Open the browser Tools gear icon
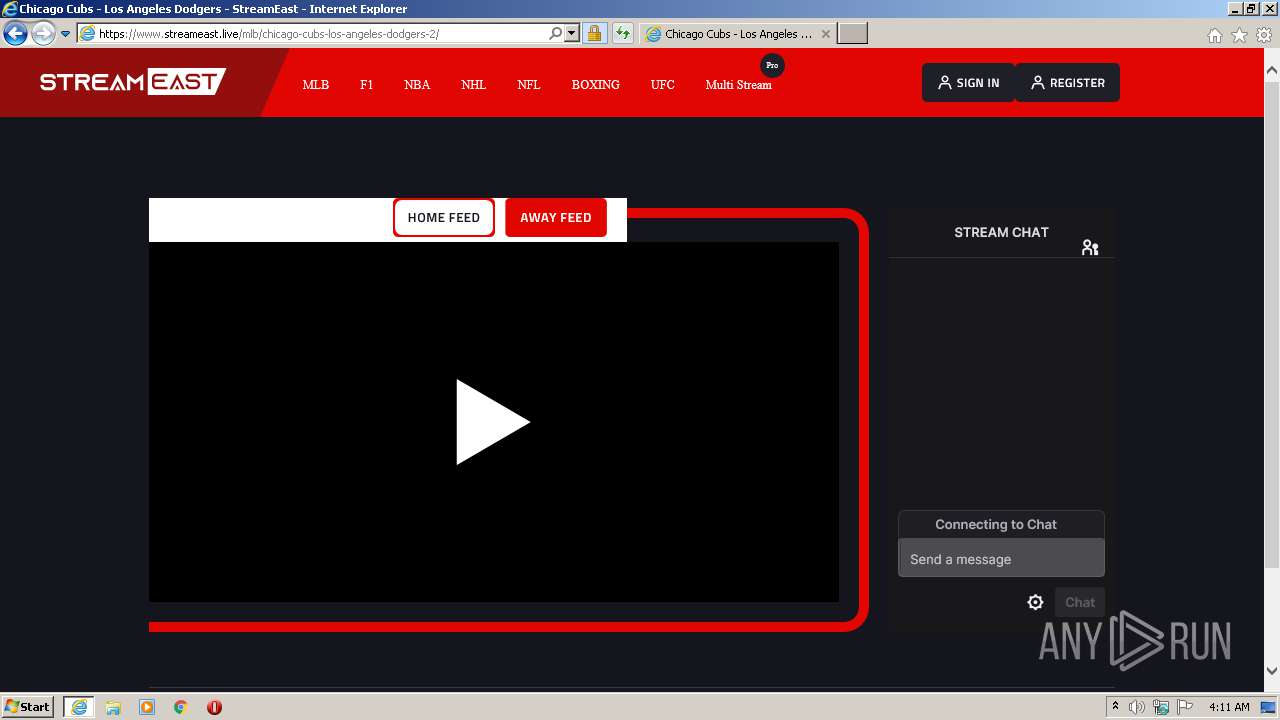This screenshot has width=1280, height=720. point(1264,35)
